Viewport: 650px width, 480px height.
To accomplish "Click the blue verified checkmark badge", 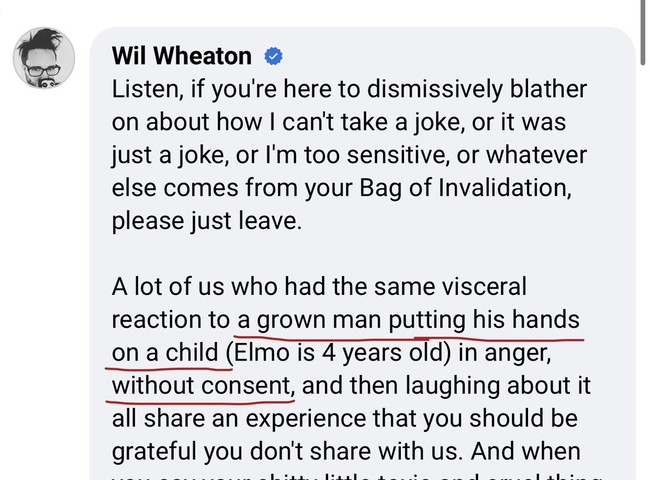I will 274,56.
